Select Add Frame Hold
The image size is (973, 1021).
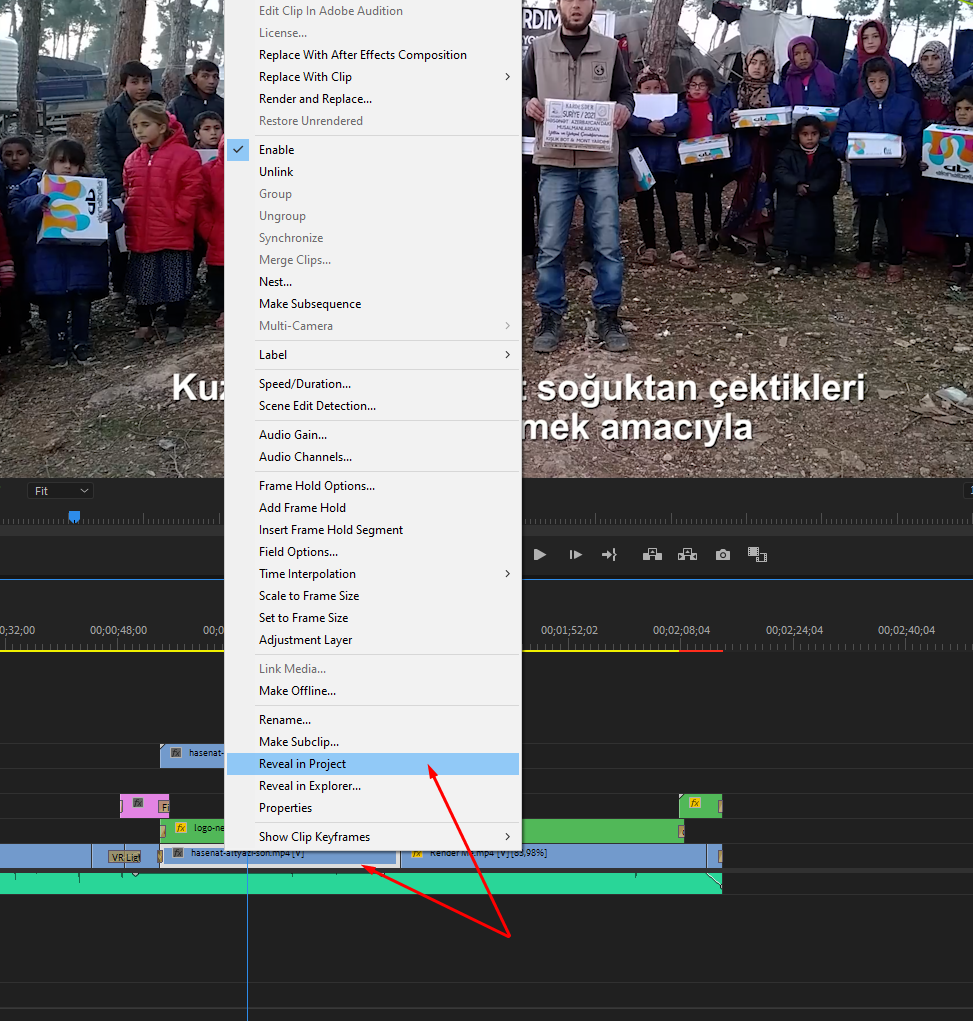373,508
